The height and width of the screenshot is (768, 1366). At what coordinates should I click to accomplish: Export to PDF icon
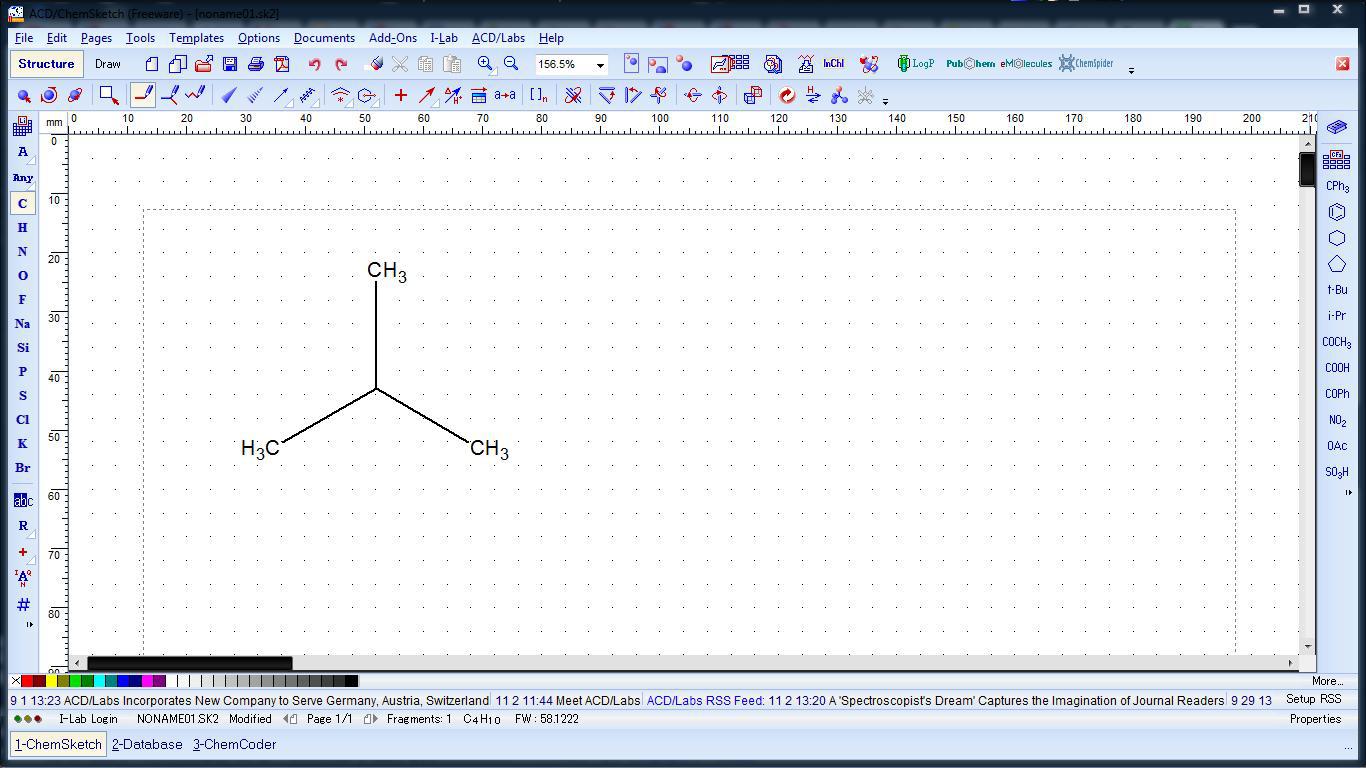tap(282, 64)
